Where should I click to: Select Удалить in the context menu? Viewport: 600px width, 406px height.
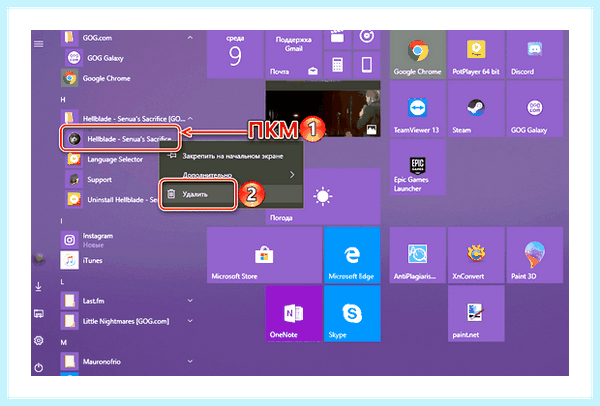(197, 194)
